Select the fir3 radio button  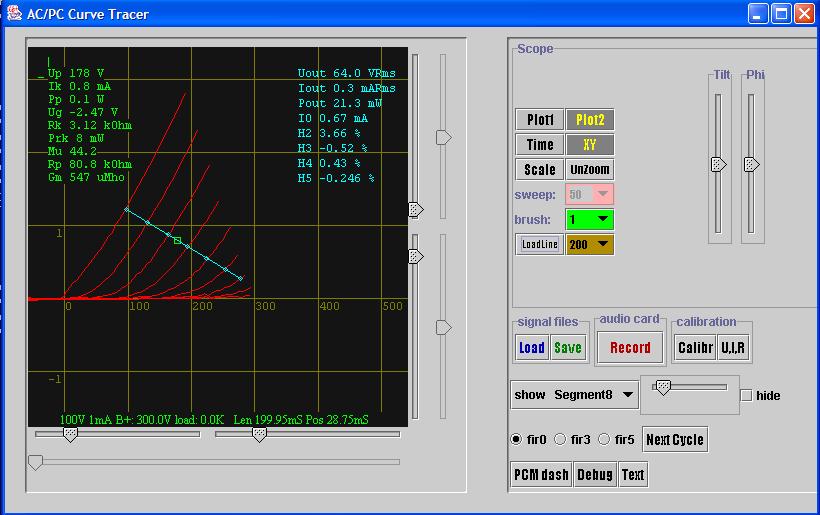pyautogui.click(x=560, y=439)
